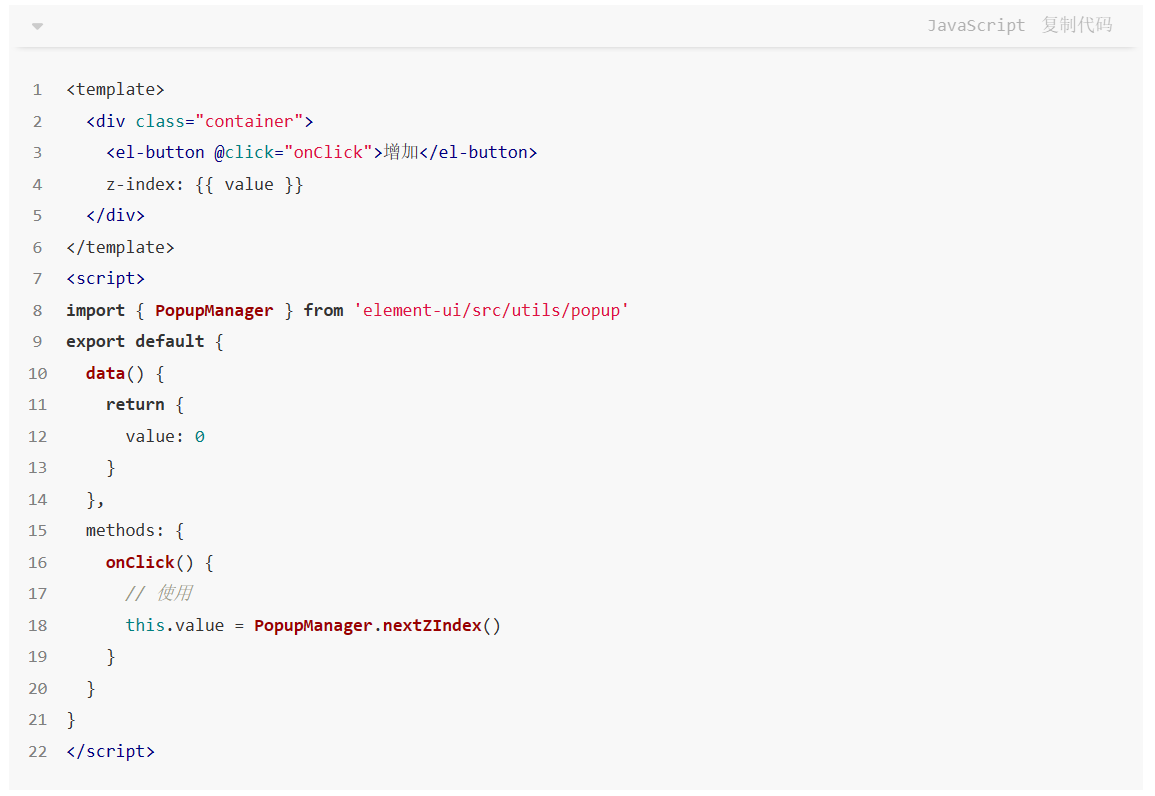Click the closing "</div>" tag

click(115, 216)
